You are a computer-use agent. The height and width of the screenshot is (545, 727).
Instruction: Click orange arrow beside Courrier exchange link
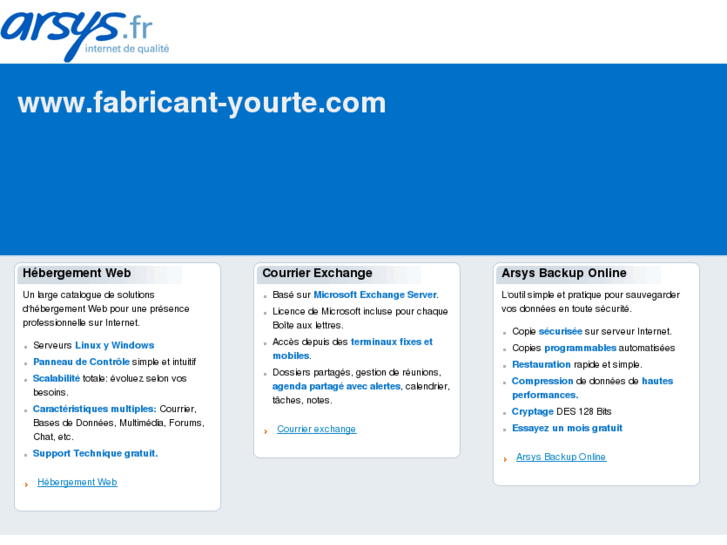pos(266,432)
